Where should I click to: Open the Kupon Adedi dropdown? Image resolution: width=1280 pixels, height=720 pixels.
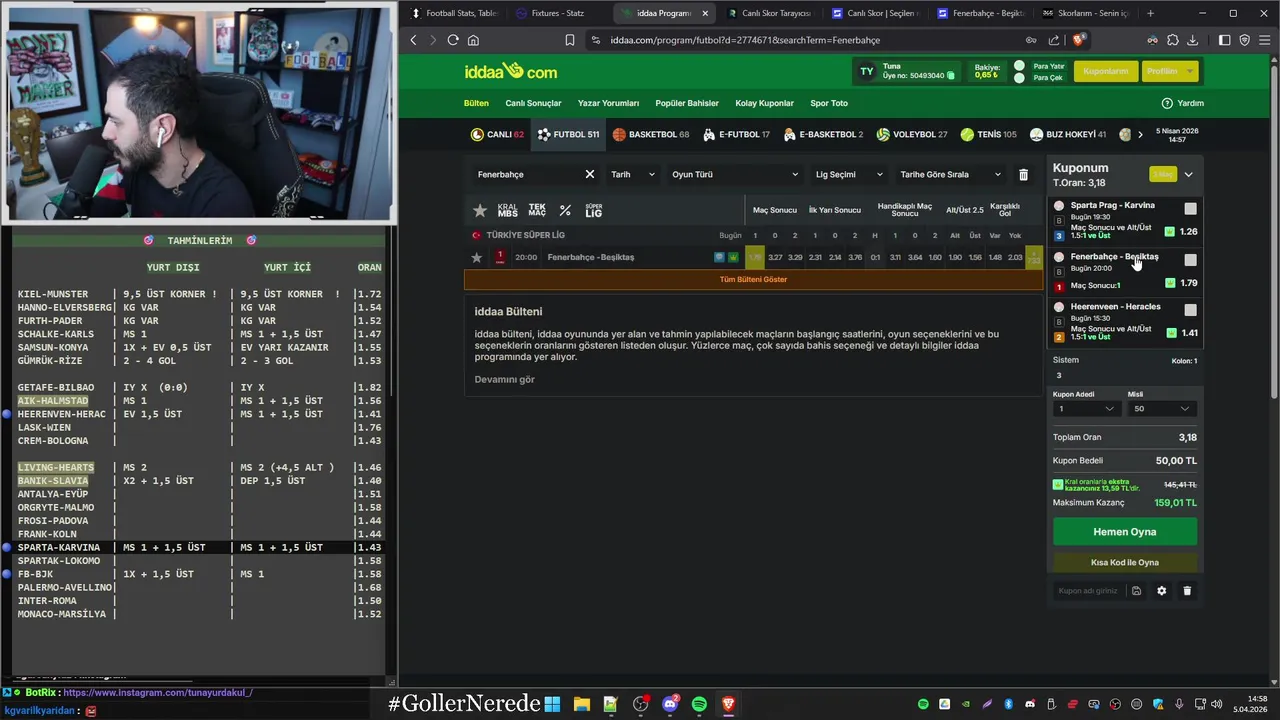1085,408
